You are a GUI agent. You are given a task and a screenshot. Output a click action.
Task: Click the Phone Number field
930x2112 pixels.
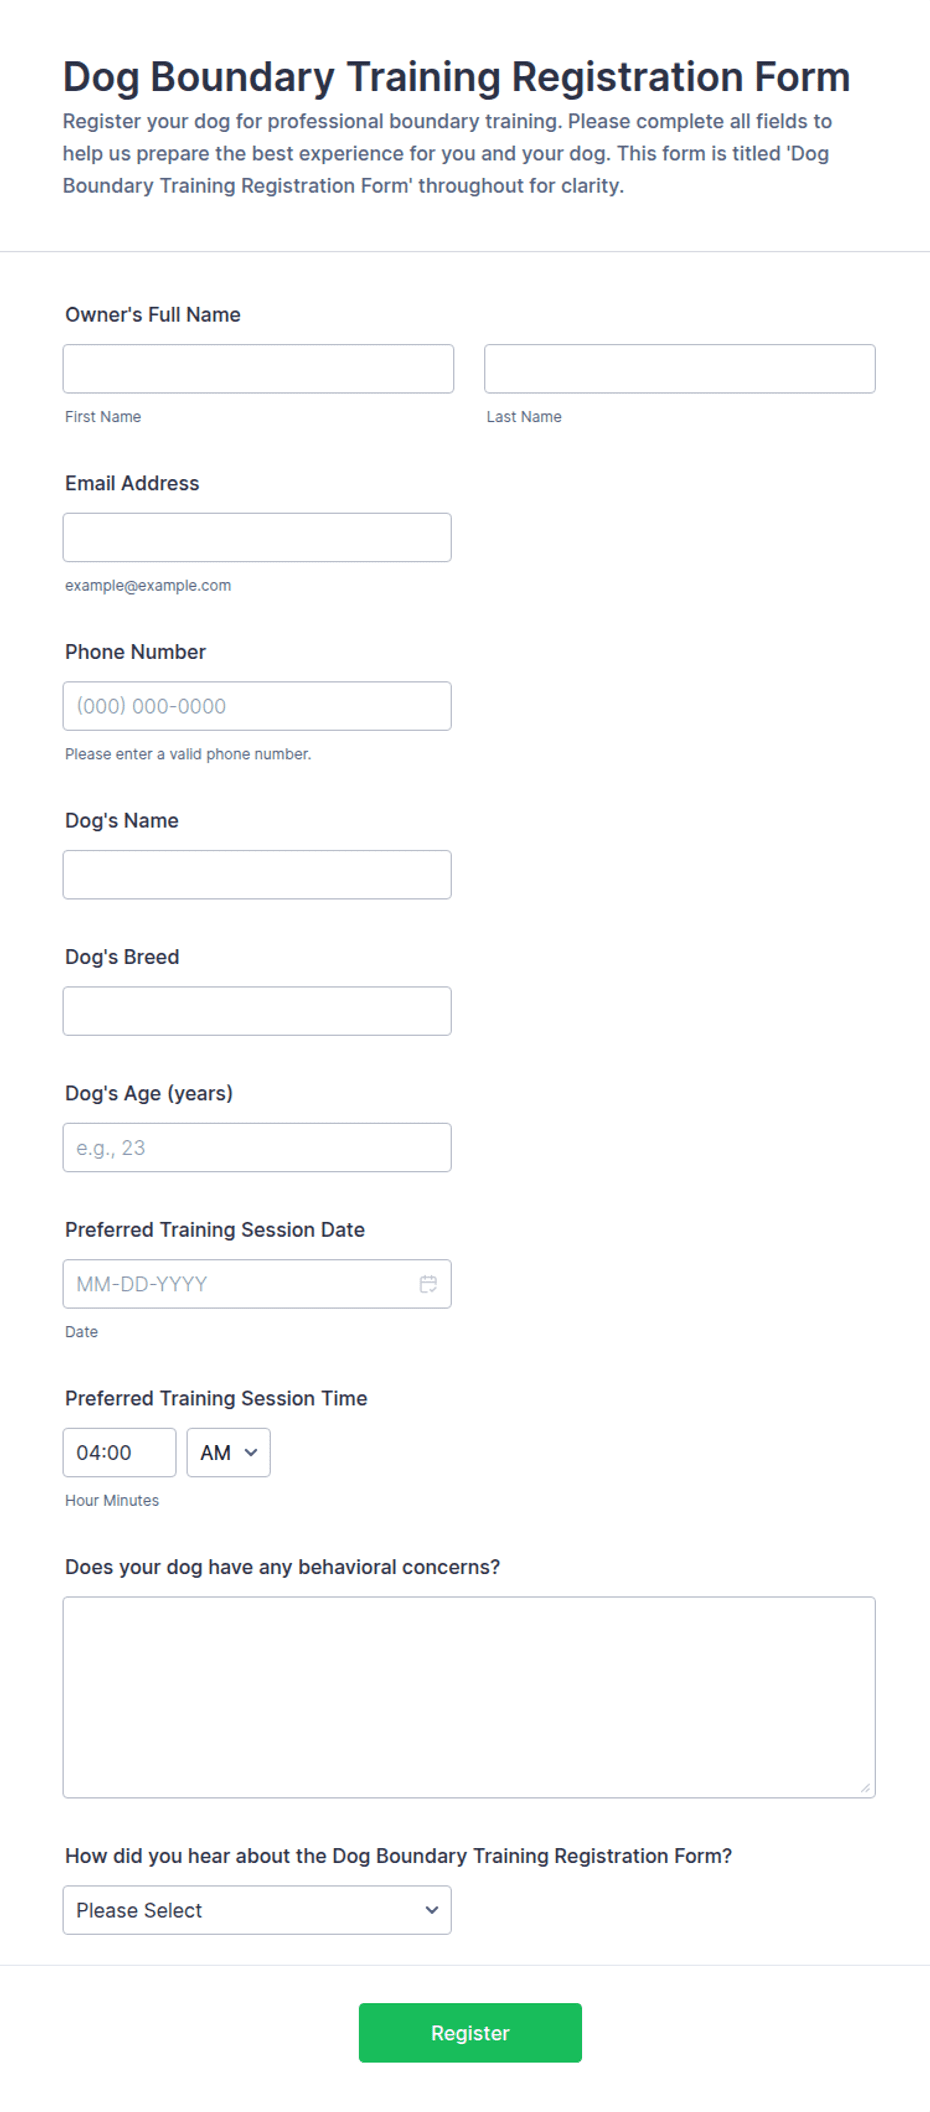pos(257,706)
